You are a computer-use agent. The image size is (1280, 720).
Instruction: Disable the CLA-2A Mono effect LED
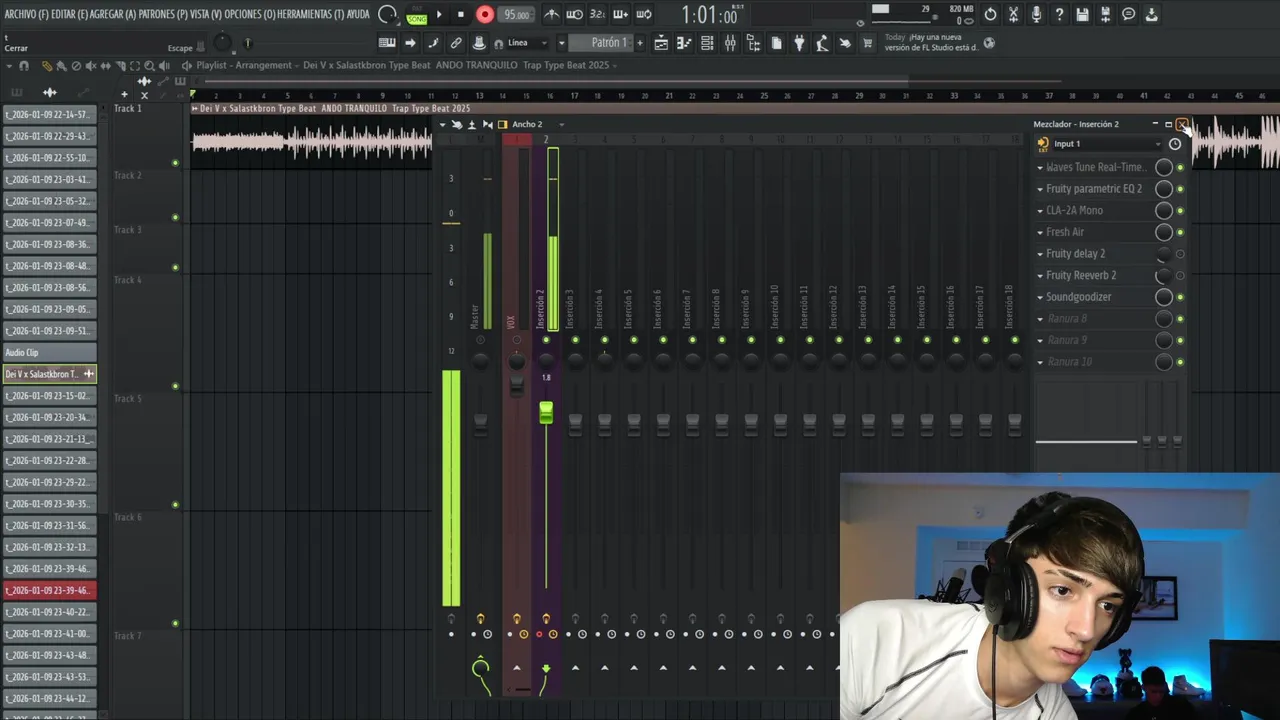tap(1180, 211)
